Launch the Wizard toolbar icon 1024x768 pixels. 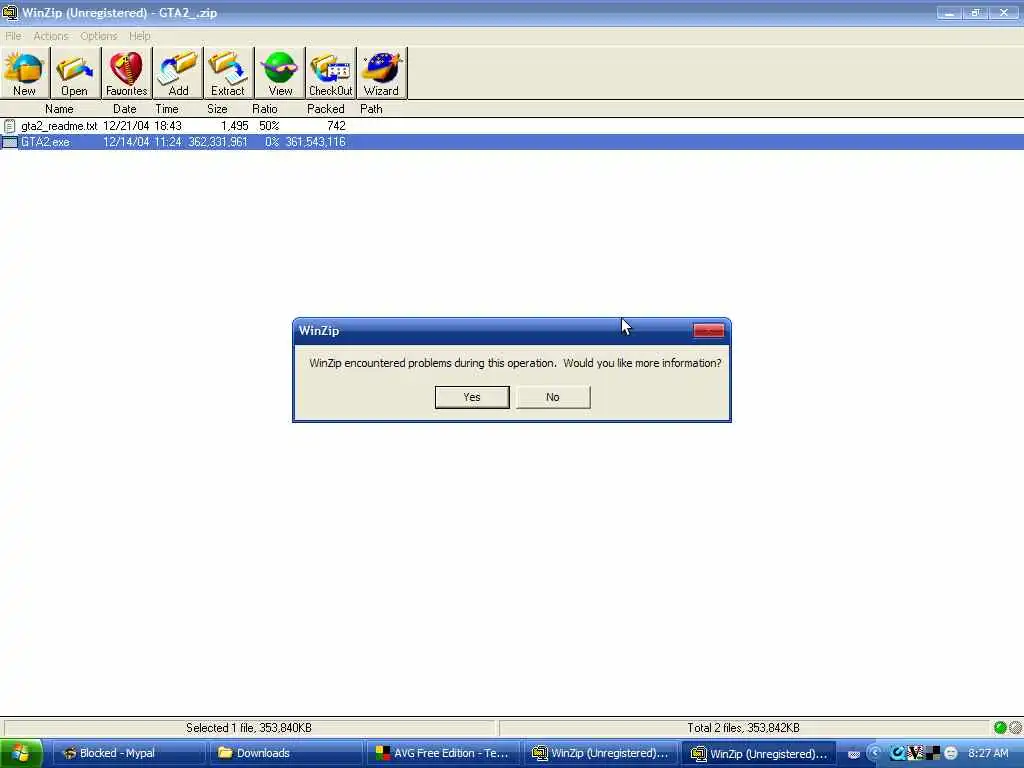(x=381, y=73)
